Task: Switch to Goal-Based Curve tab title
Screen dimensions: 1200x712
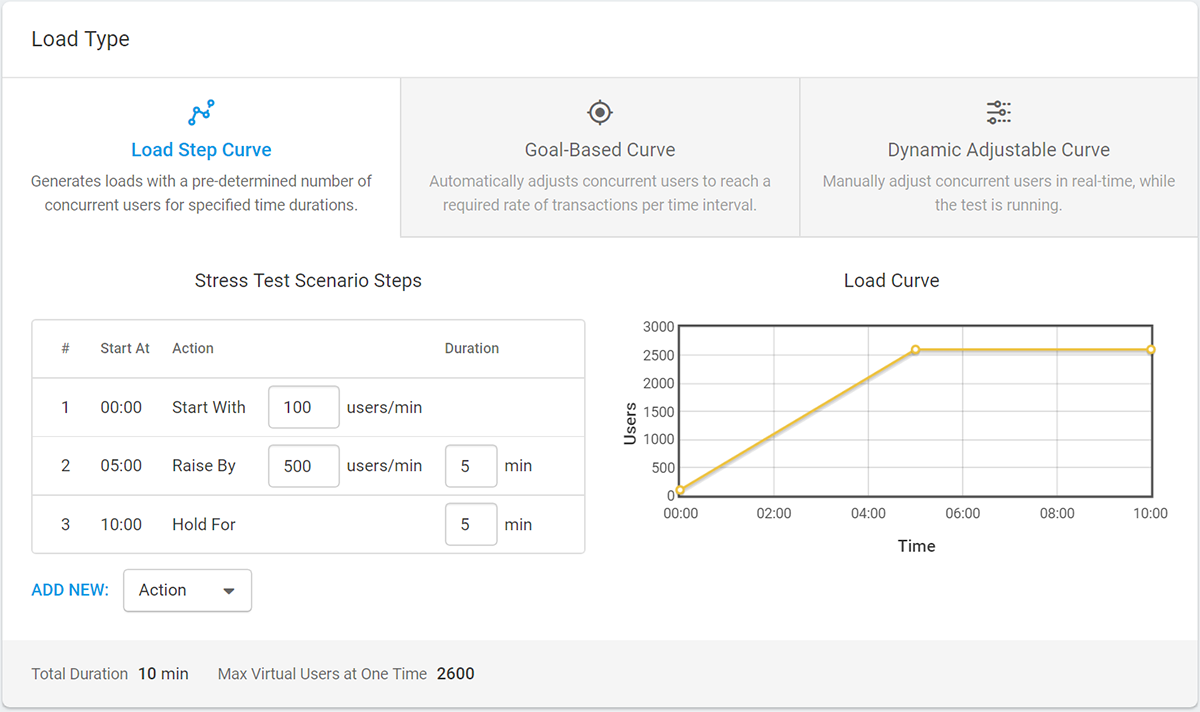Action: click(599, 150)
